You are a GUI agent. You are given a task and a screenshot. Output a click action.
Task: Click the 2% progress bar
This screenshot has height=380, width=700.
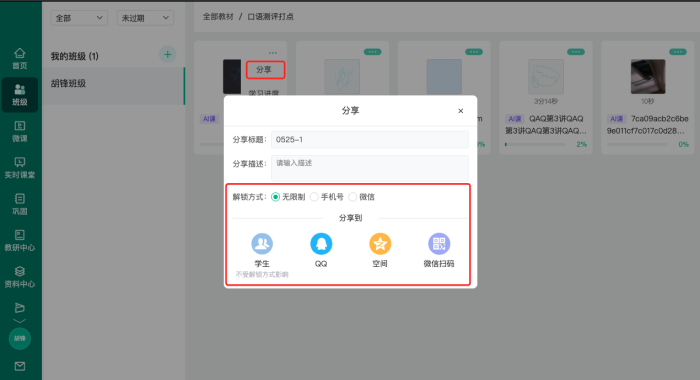(x=535, y=144)
